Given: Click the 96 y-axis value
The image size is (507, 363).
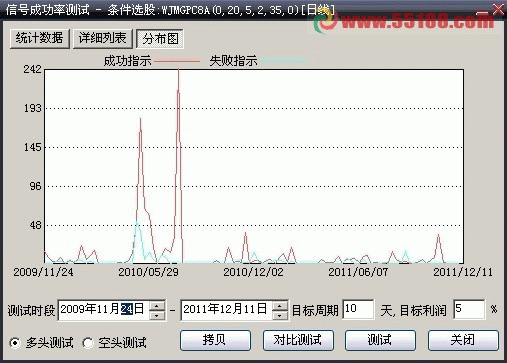Looking at the screenshot, I should (35, 186).
